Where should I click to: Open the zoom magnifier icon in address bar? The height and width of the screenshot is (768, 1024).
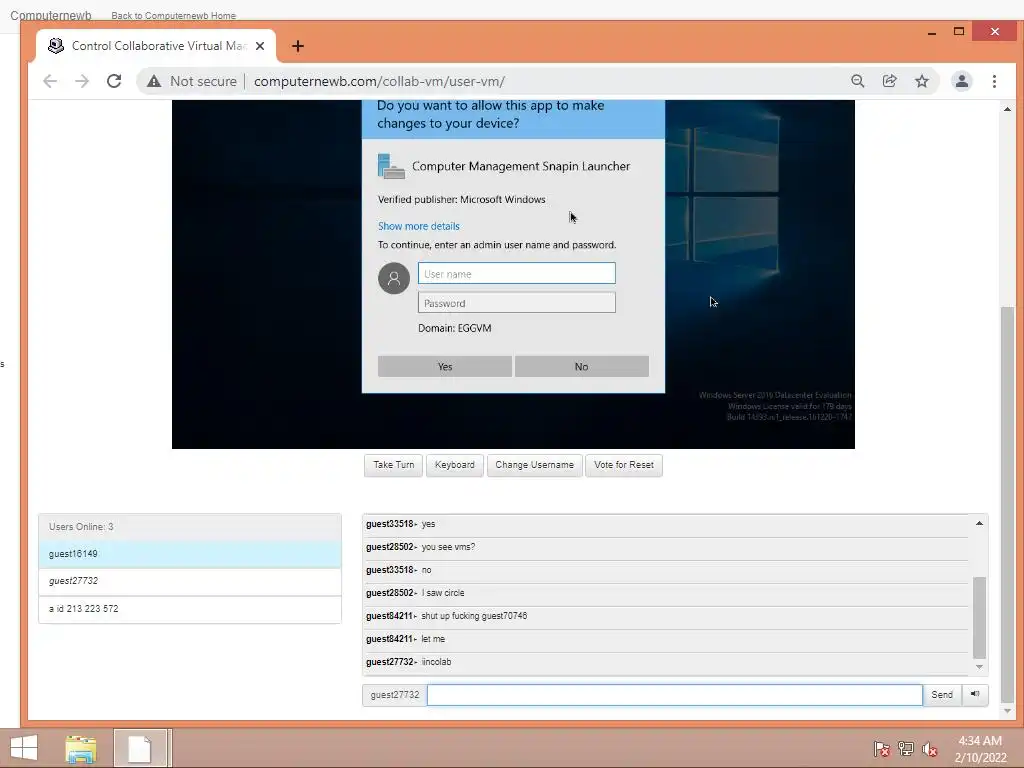(857, 81)
